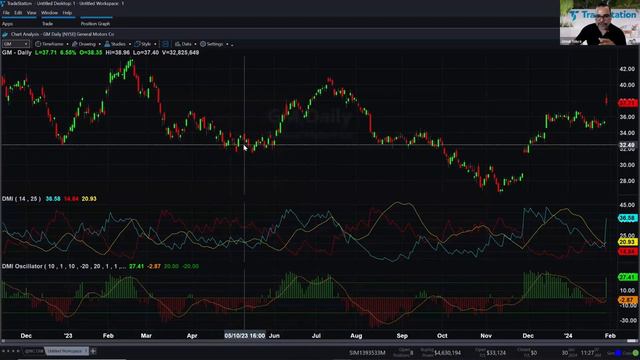Click the Settings gear icon
640x360 pixels.
click(203, 44)
